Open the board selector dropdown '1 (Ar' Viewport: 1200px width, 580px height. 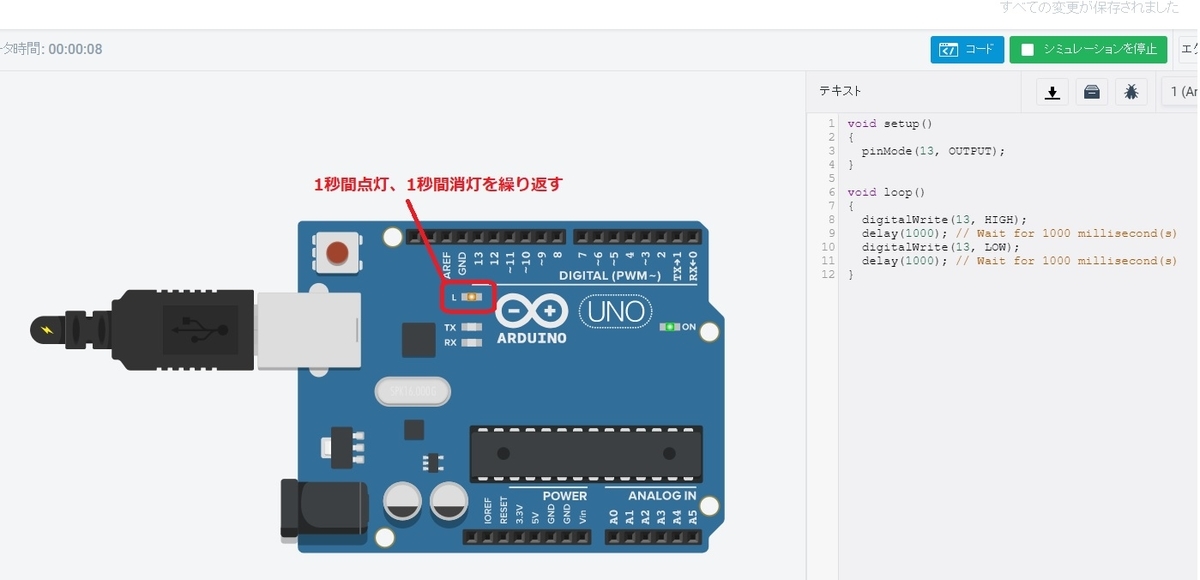1179,92
